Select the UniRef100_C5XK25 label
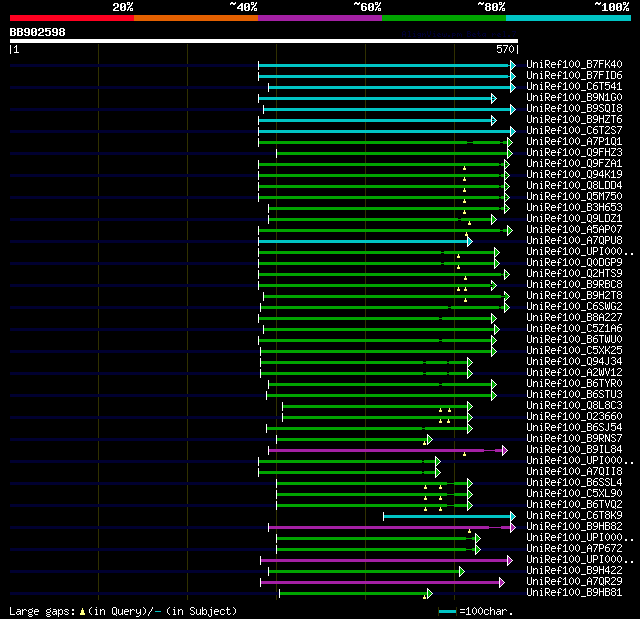Image resolution: width=640 pixels, height=619 pixels. pyautogui.click(x=574, y=351)
